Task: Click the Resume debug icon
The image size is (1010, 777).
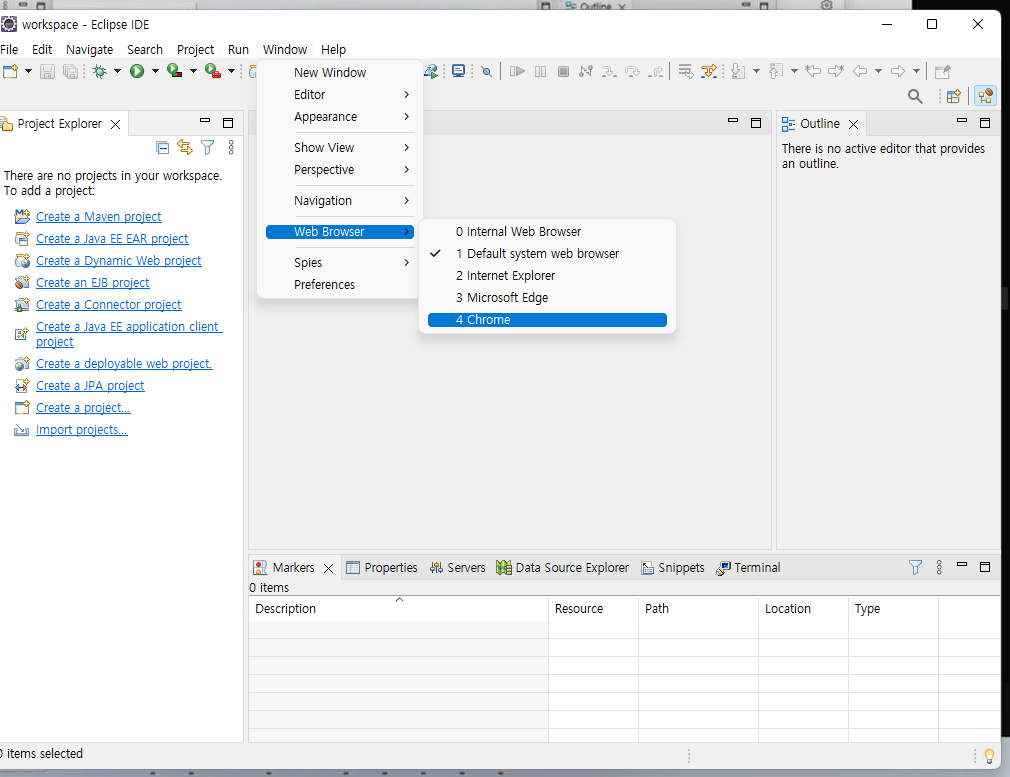Action: click(517, 72)
